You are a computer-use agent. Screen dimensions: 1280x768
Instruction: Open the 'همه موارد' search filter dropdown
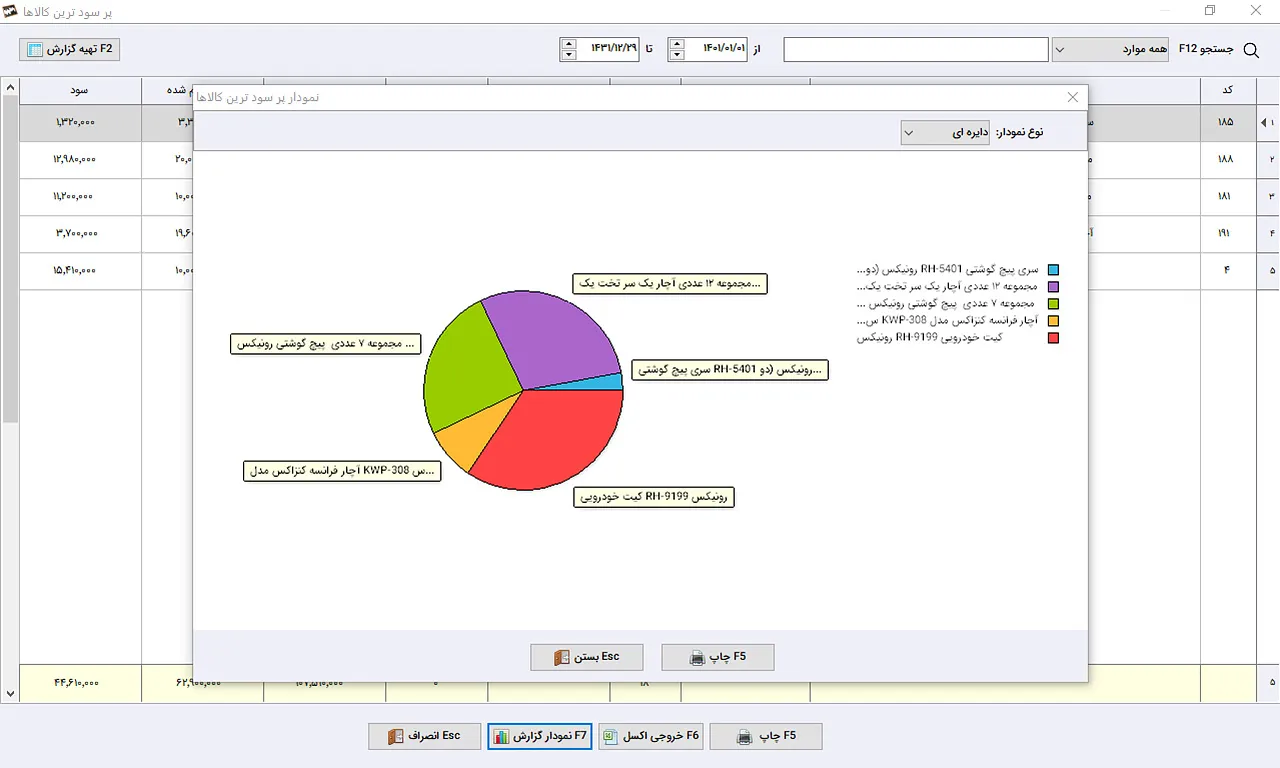pyautogui.click(x=1110, y=49)
